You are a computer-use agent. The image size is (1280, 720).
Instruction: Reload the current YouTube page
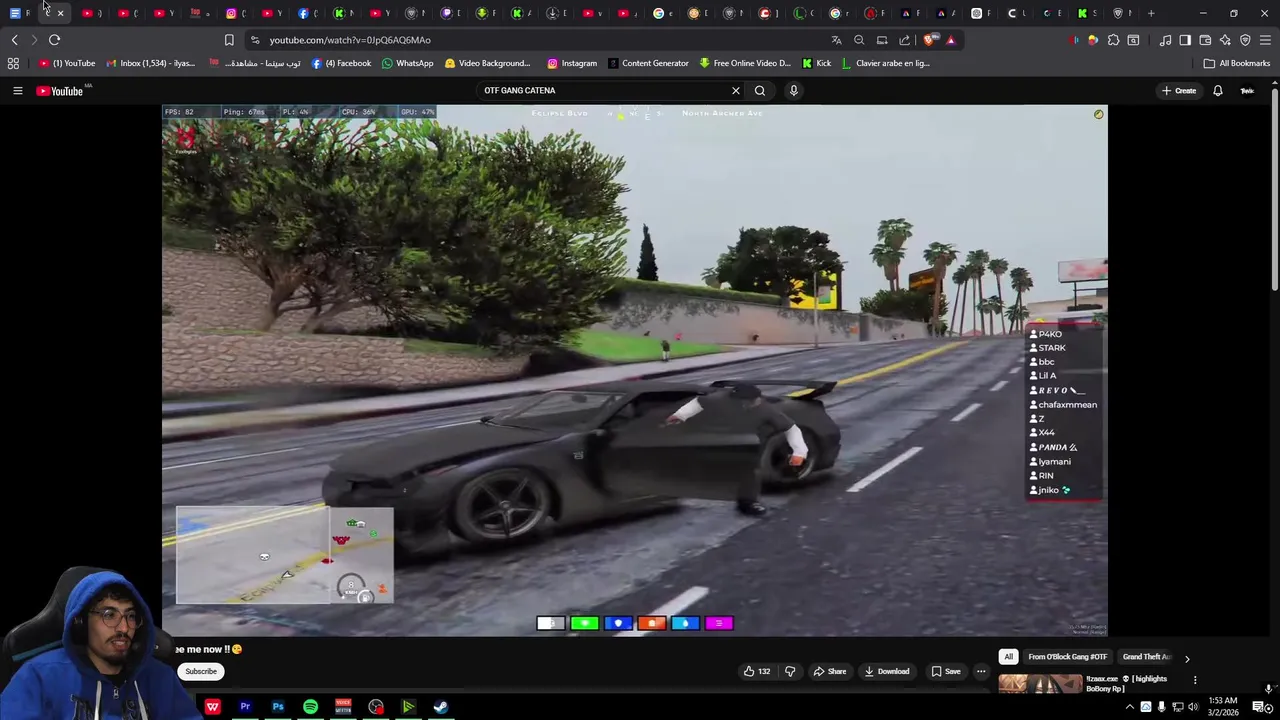(x=54, y=40)
